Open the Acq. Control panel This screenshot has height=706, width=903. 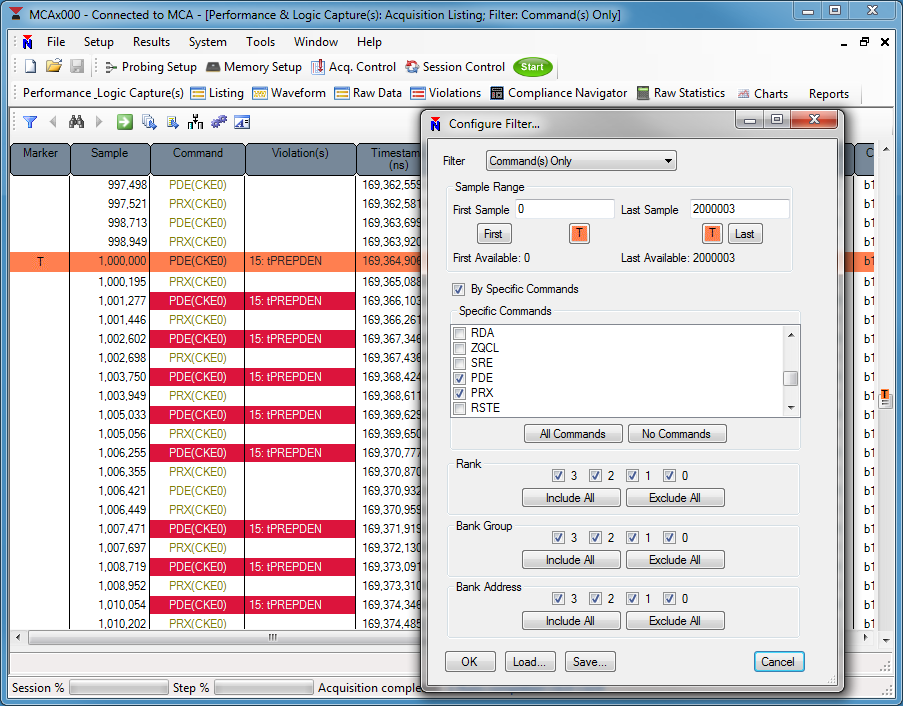(x=354, y=67)
